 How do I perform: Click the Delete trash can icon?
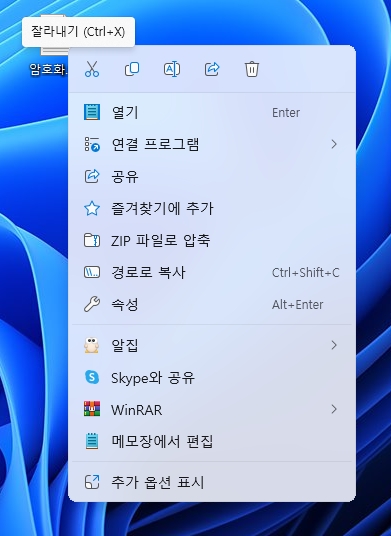(x=252, y=69)
